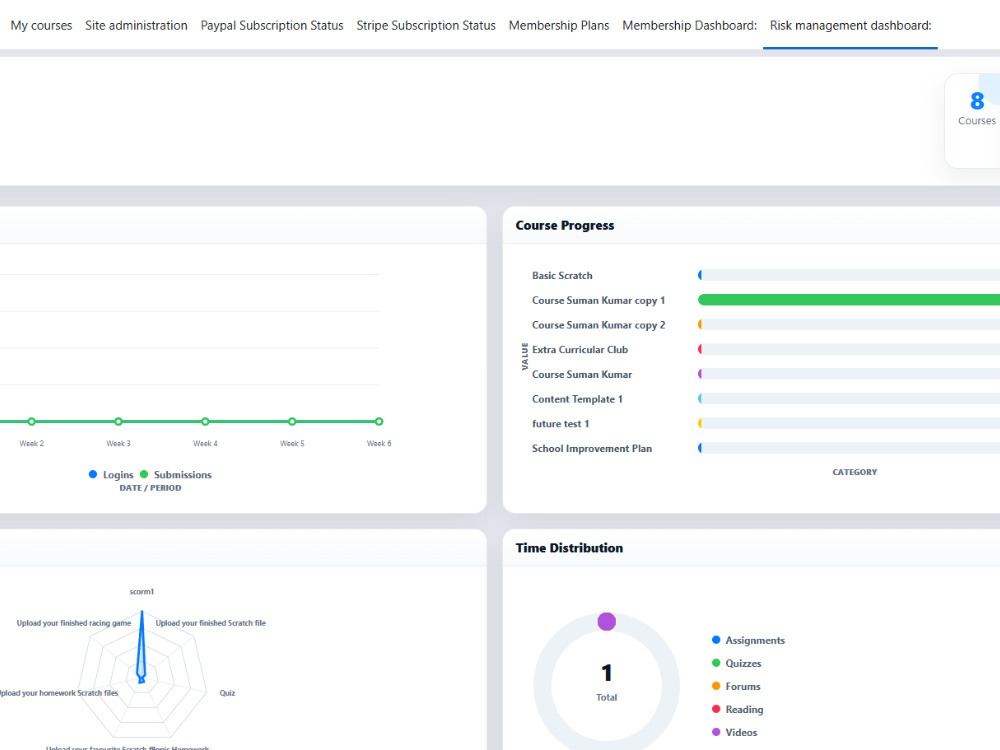Toggle Reading in Time Distribution legend

pos(737,709)
